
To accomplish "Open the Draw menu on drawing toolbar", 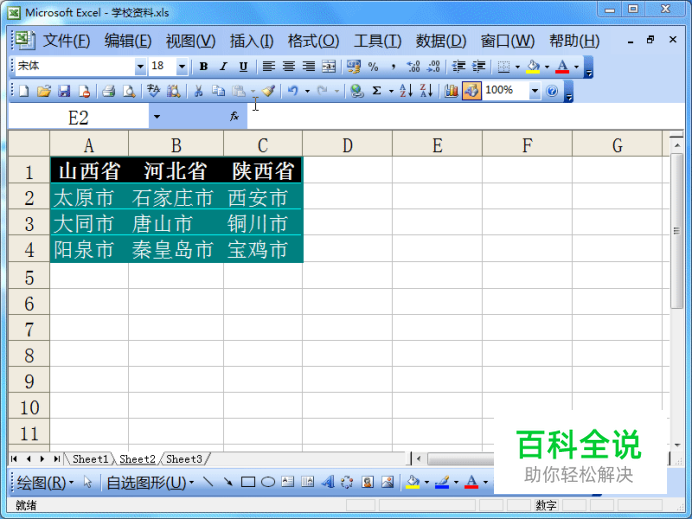I will [45, 483].
